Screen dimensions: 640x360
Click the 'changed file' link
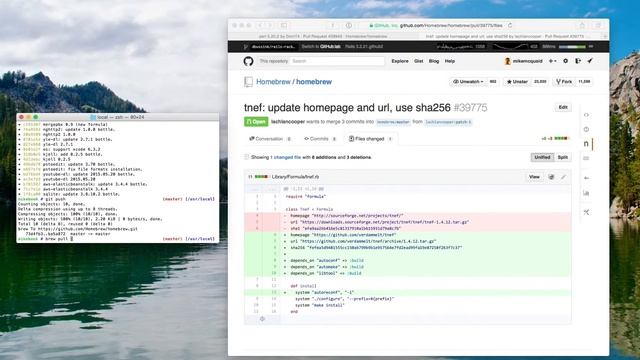(x=287, y=157)
